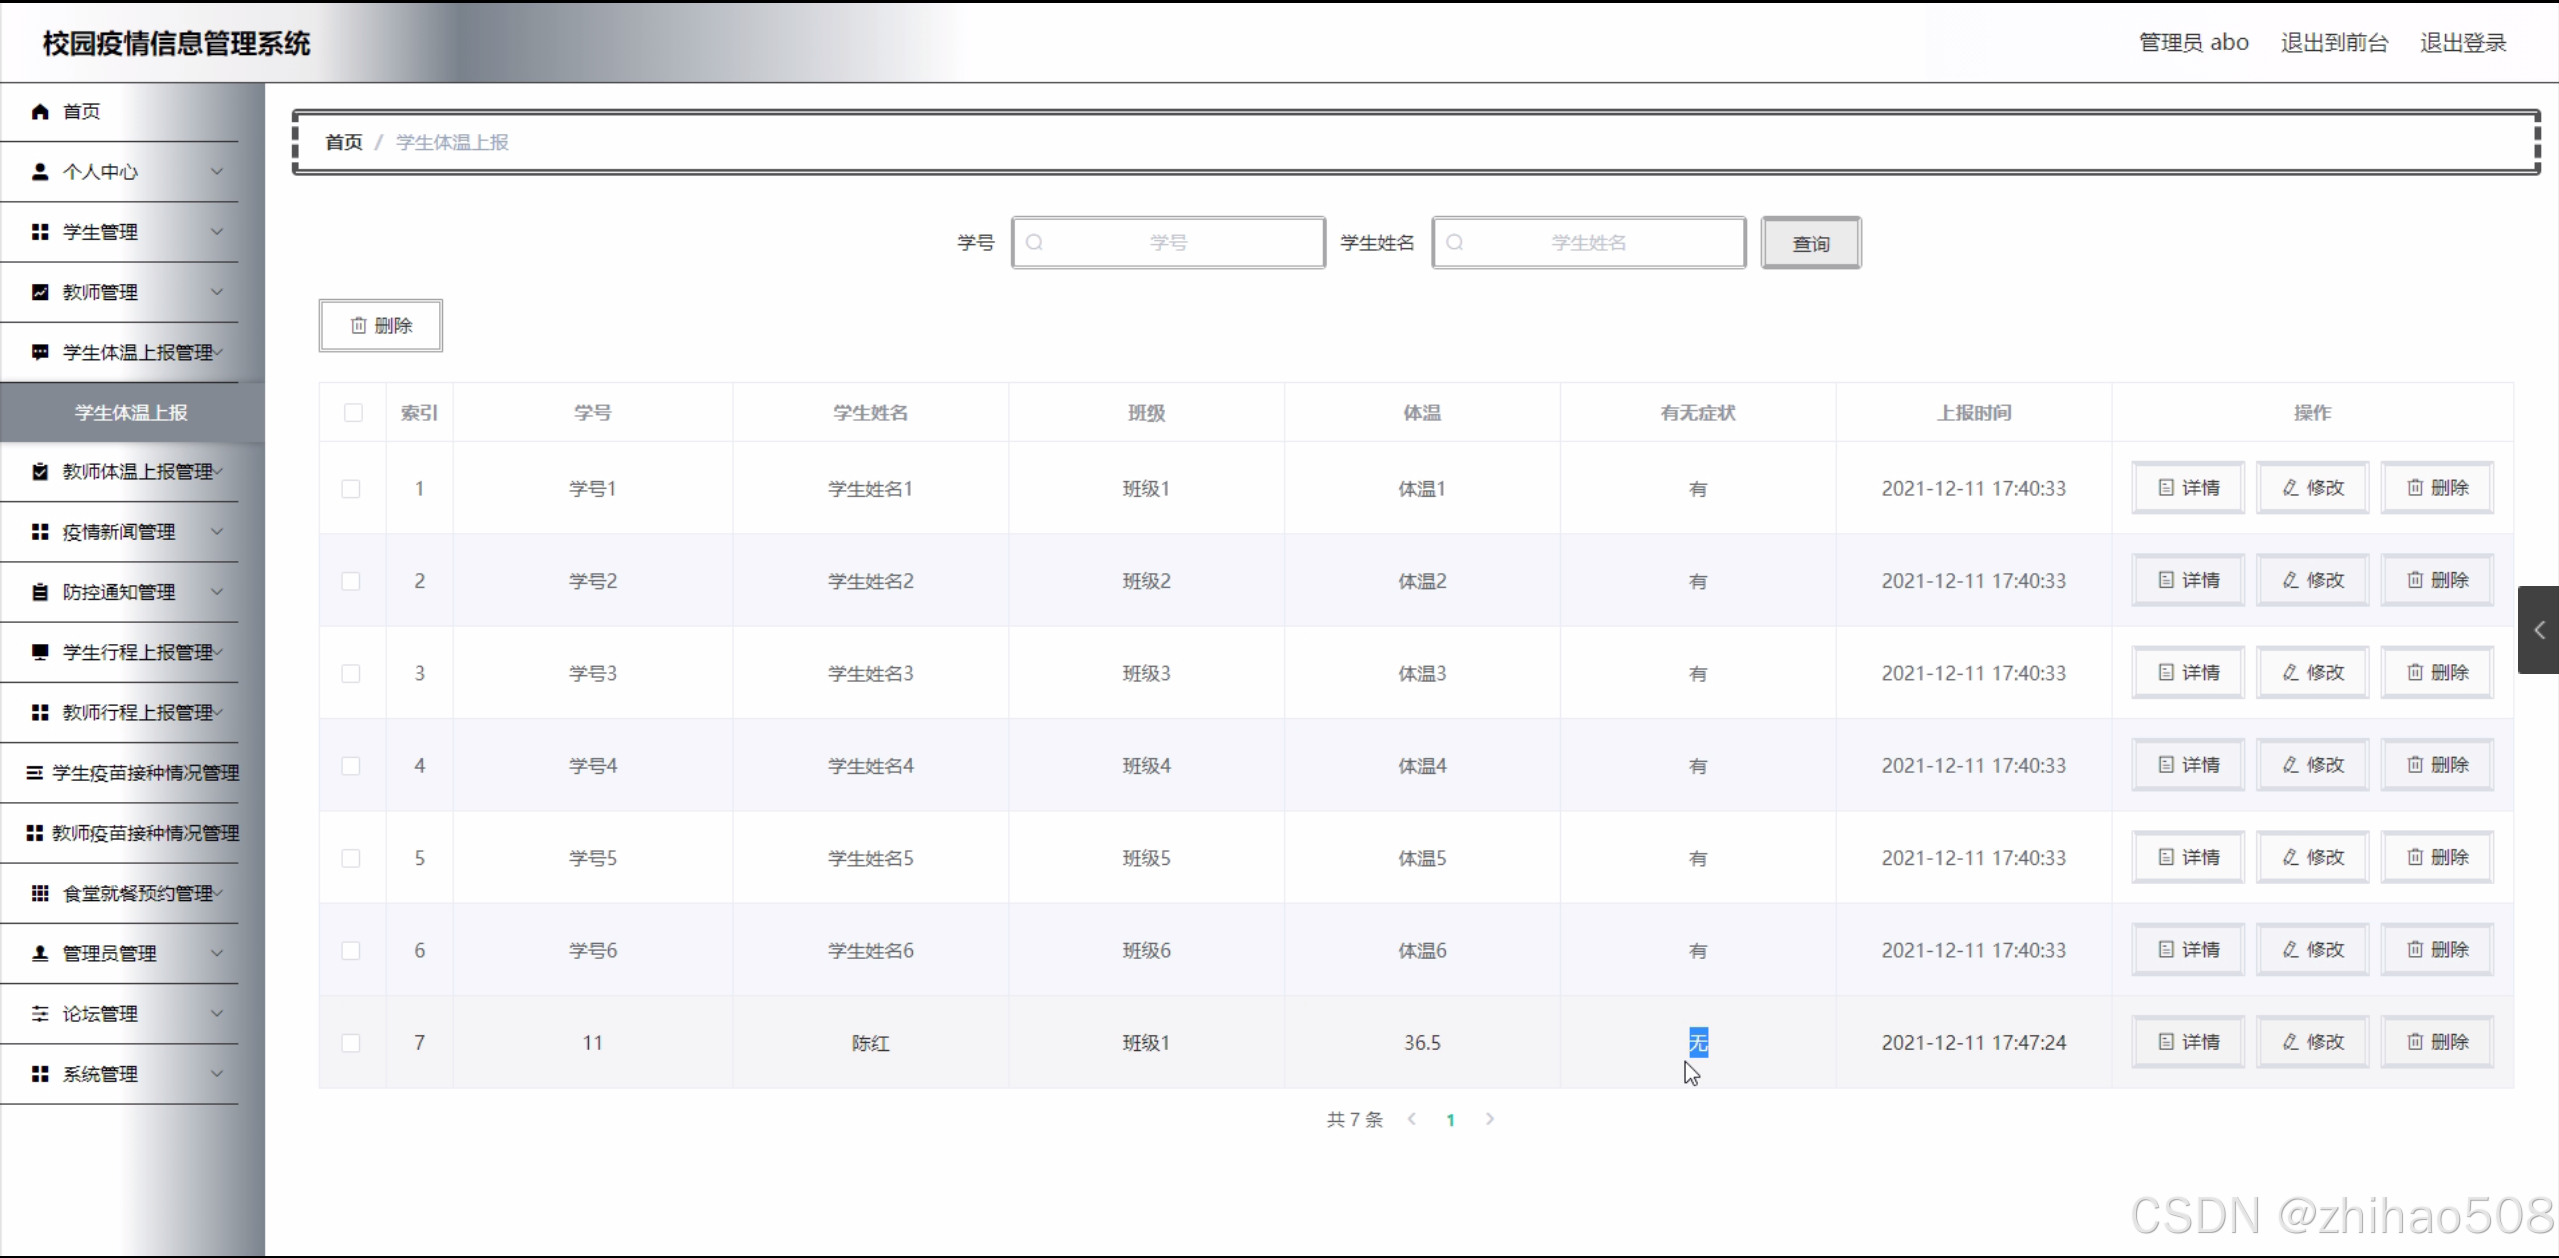Click the 防控通知管理 clipboard icon

point(40,592)
